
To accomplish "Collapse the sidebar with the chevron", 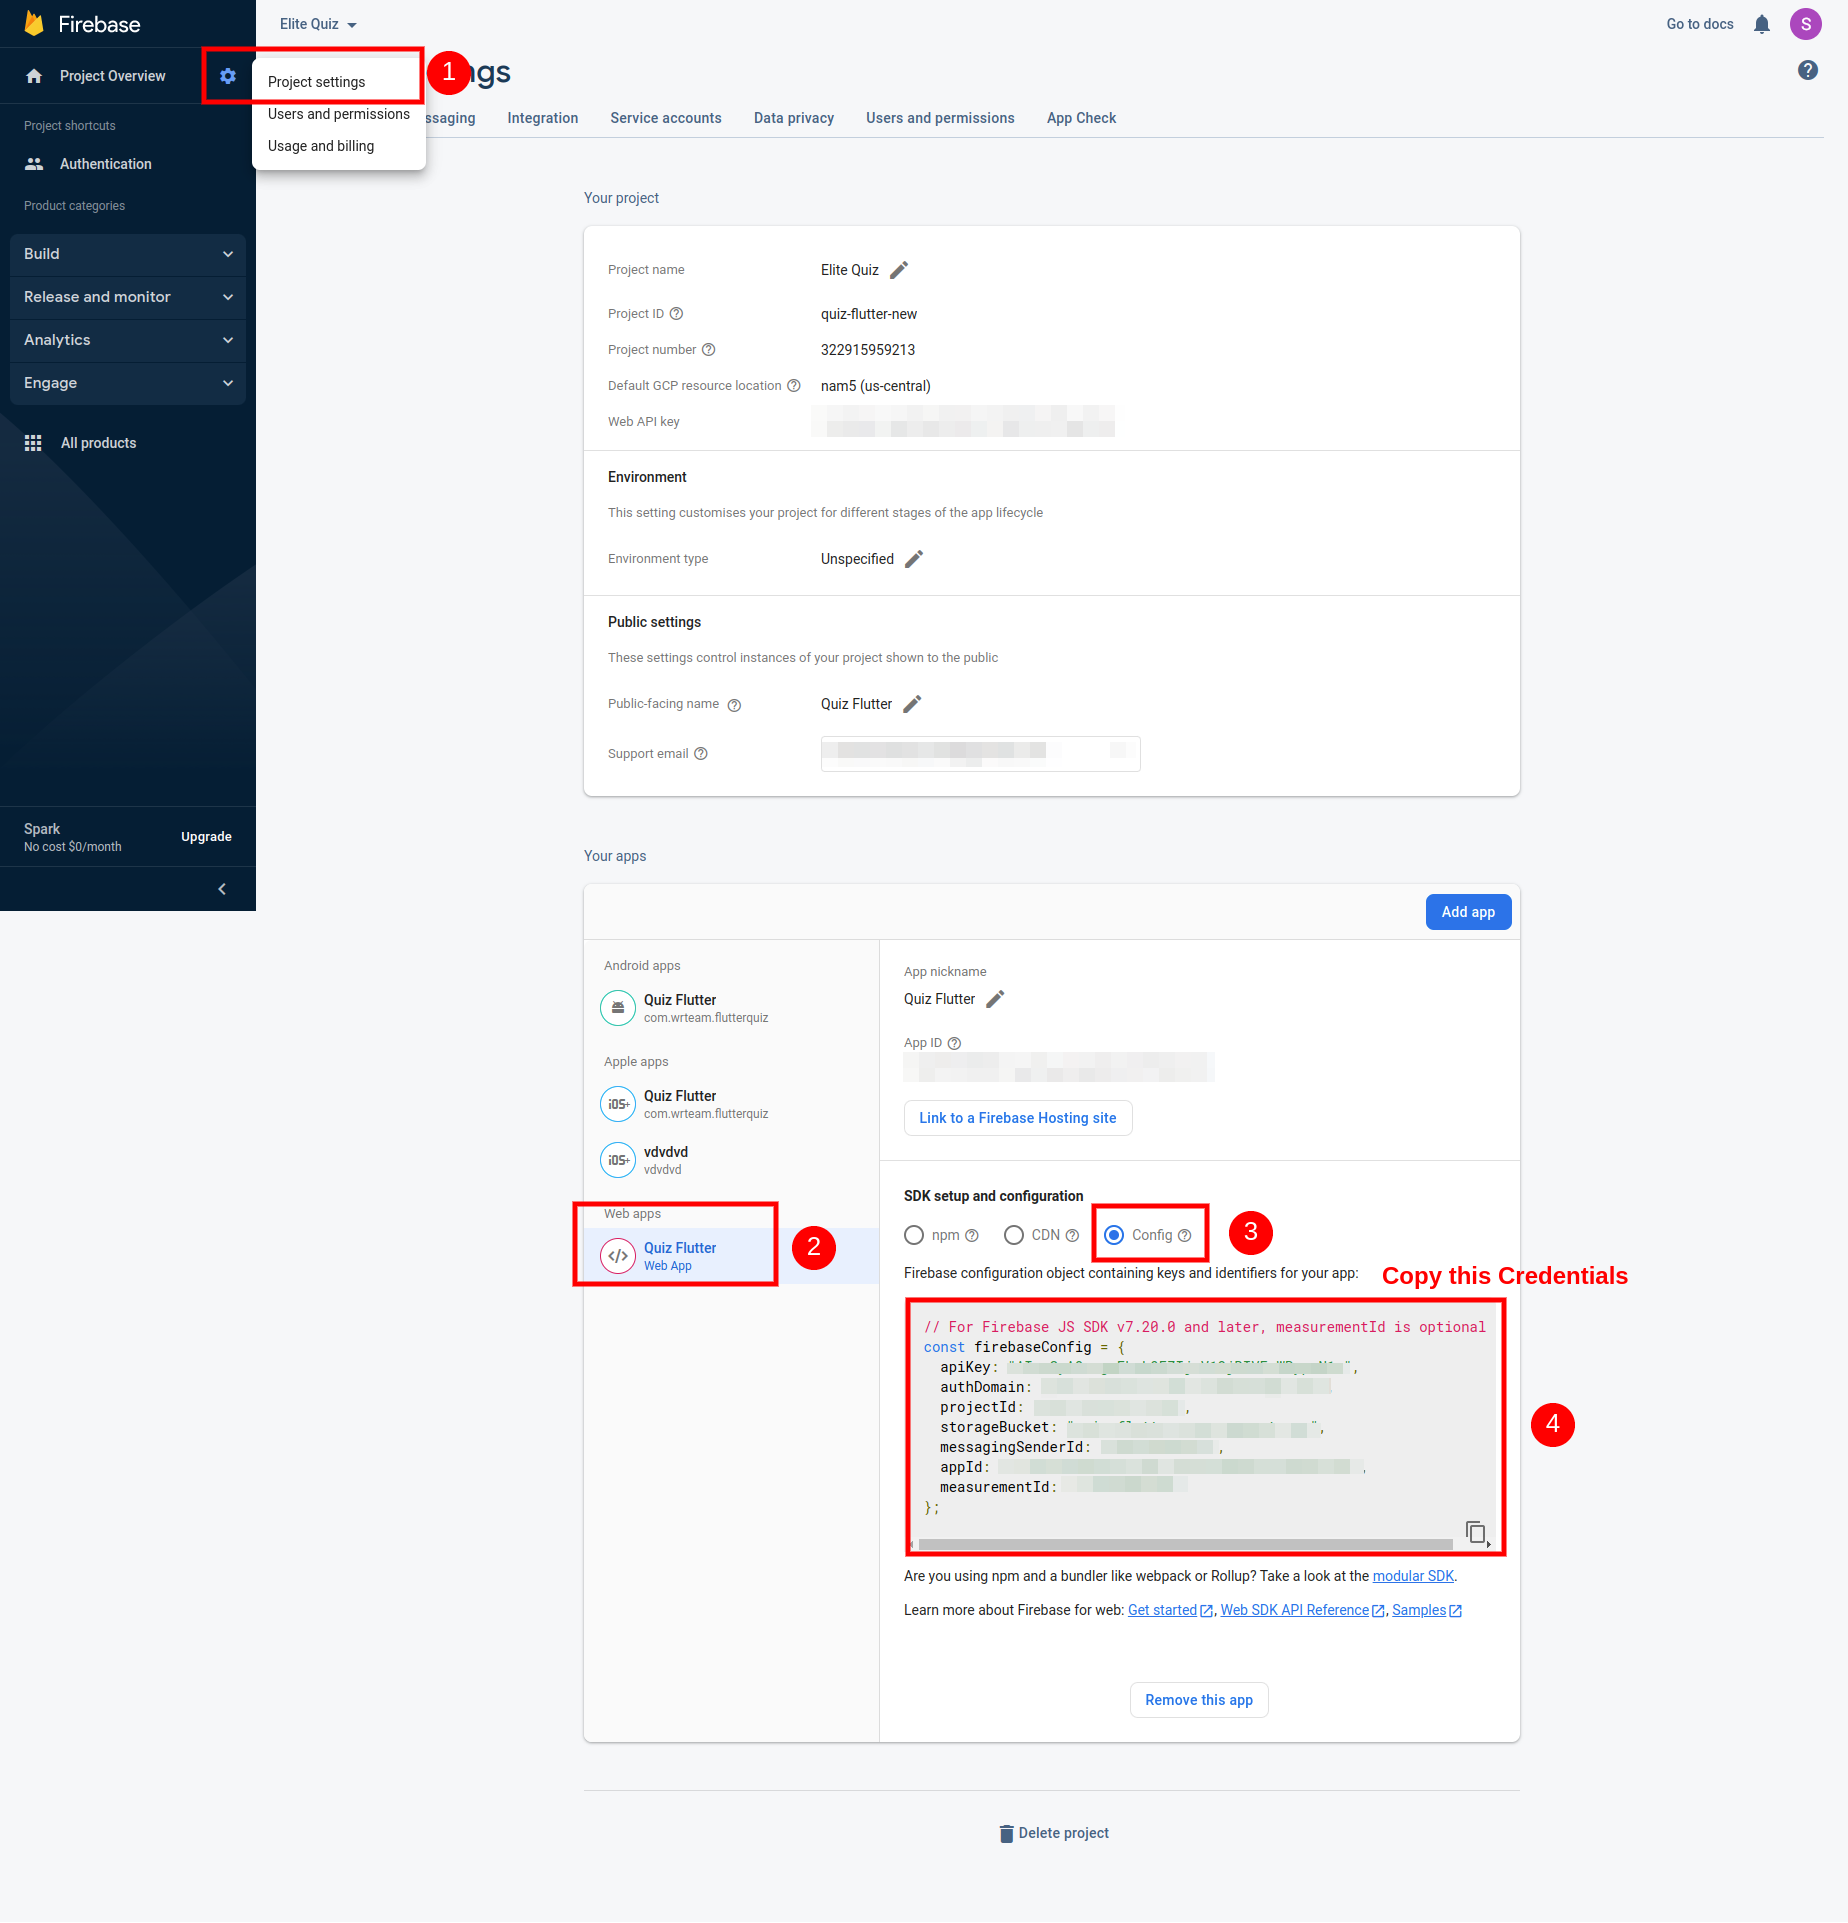I will coord(221,888).
